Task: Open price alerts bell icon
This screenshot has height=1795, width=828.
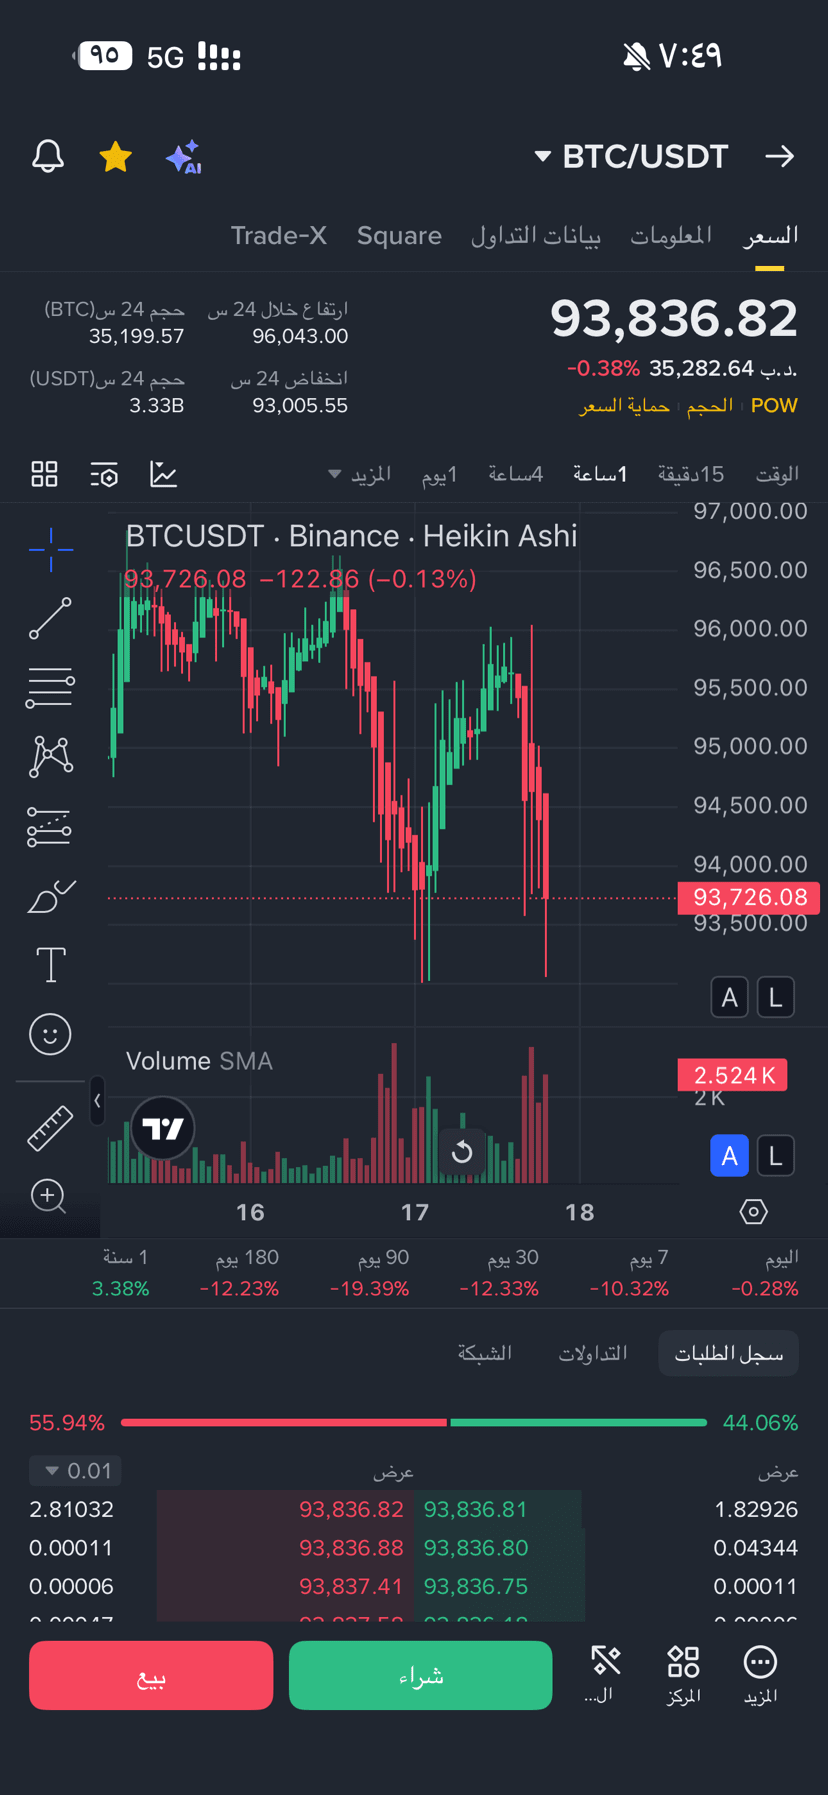Action: pos(48,157)
